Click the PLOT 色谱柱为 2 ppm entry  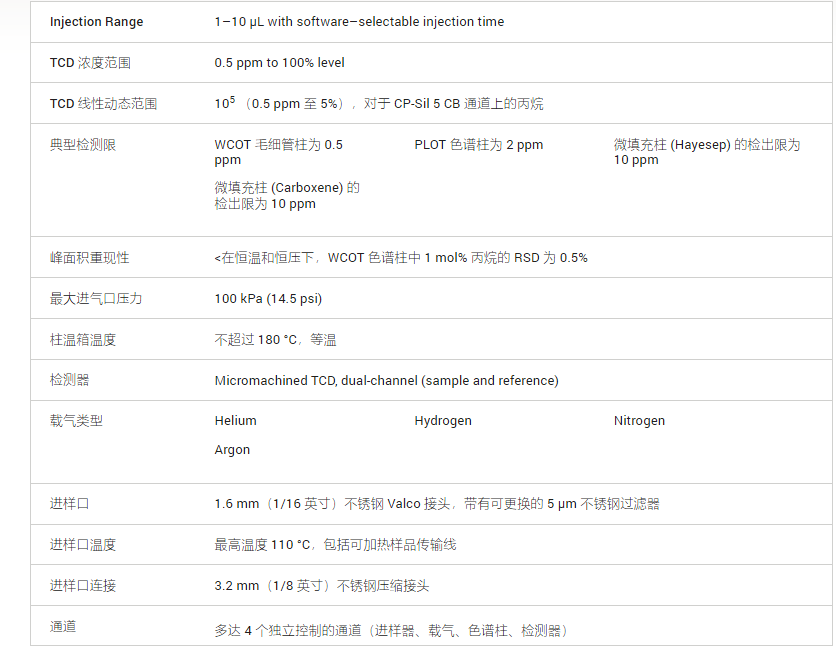[x=479, y=145]
